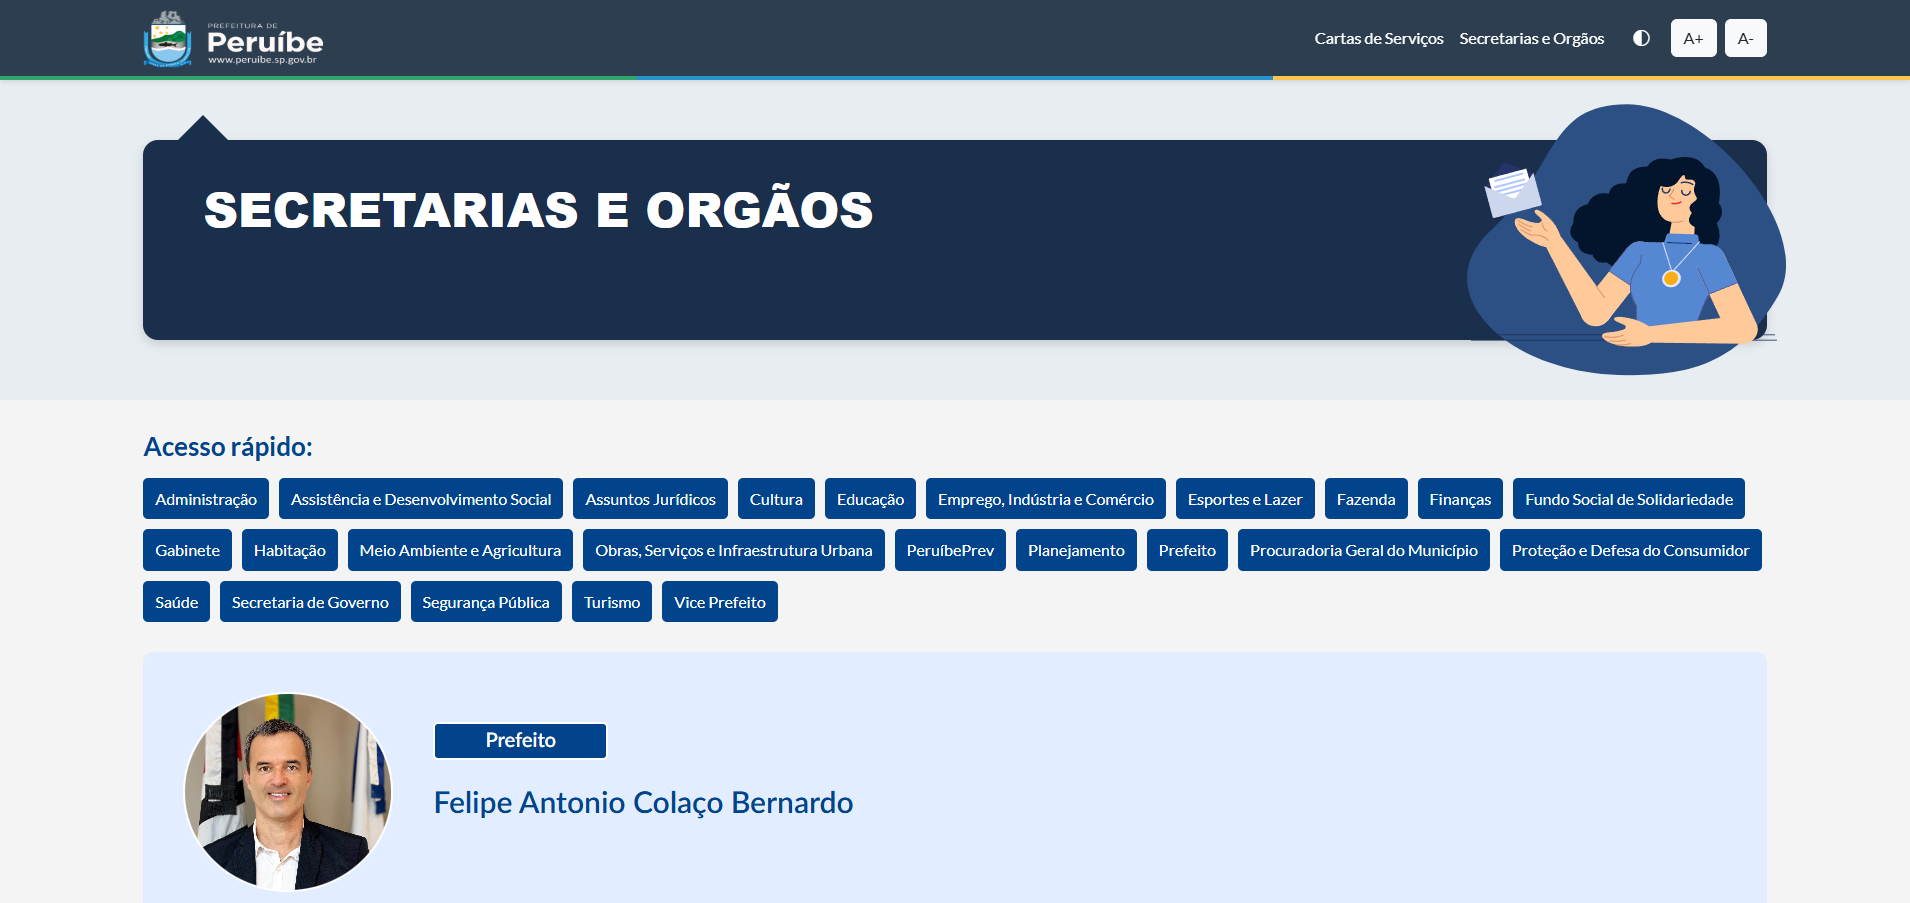The height and width of the screenshot is (903, 1910).
Task: Toggle the high contrast mode icon
Action: [1641, 38]
